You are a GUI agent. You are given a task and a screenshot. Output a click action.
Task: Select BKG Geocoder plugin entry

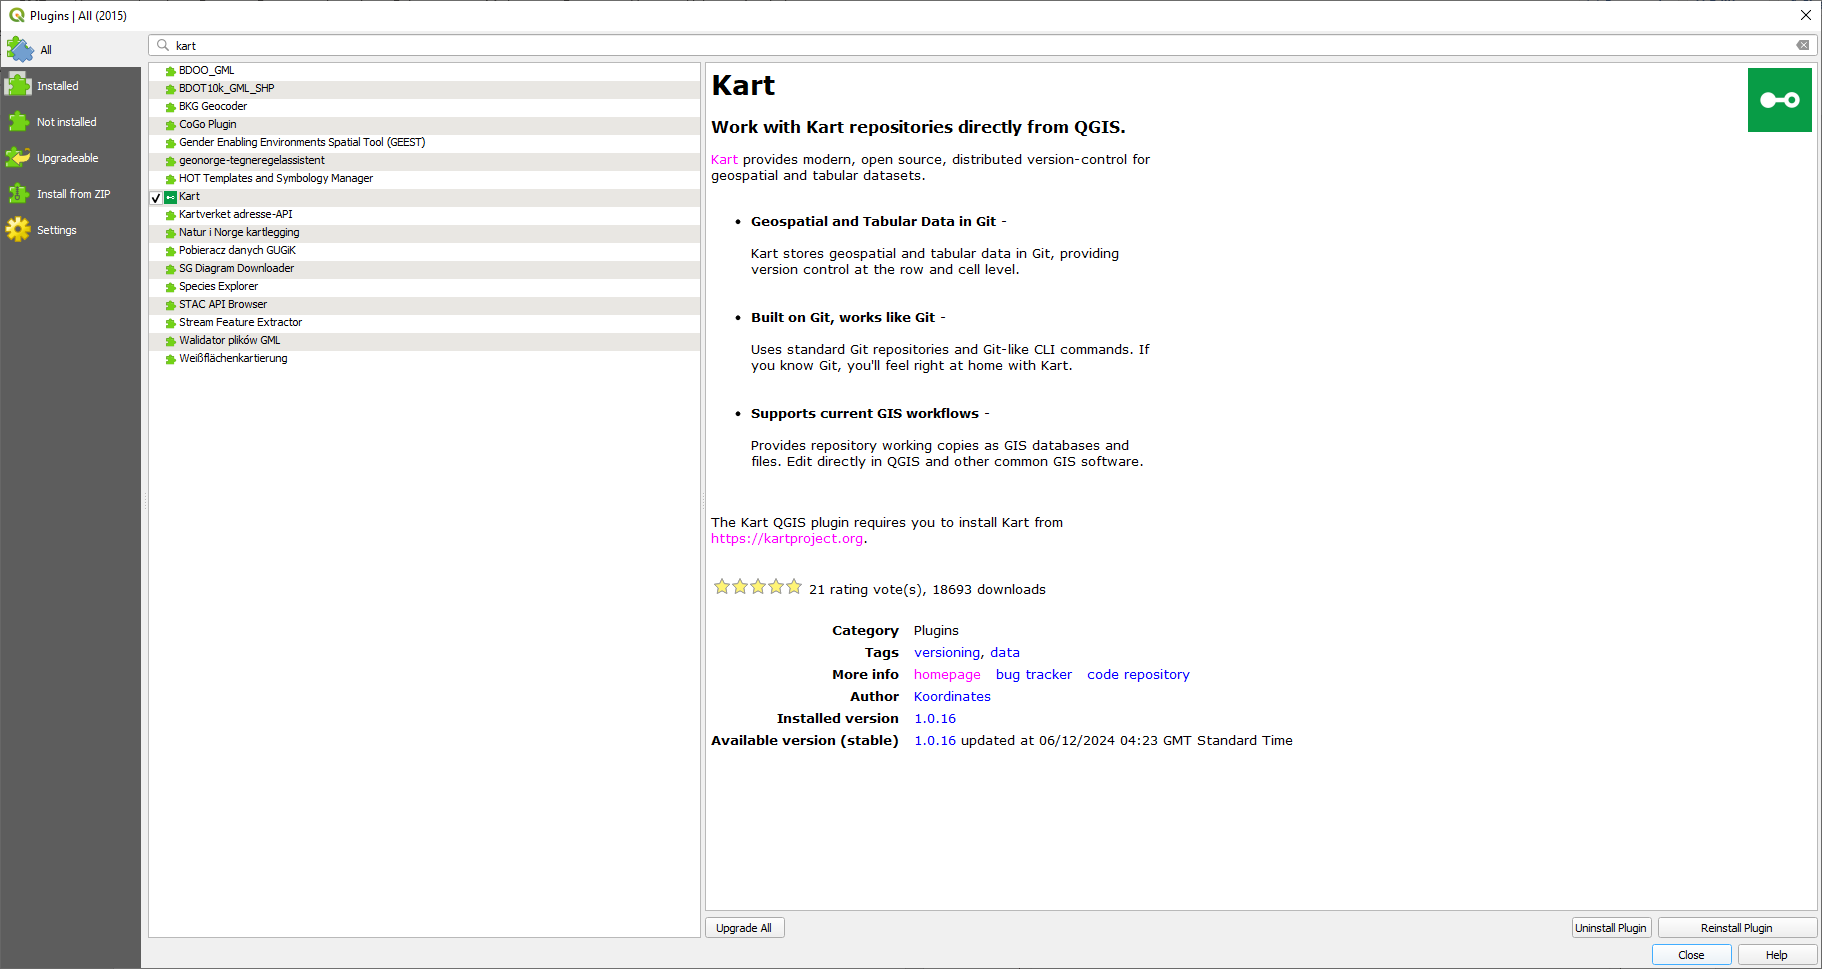(x=213, y=106)
